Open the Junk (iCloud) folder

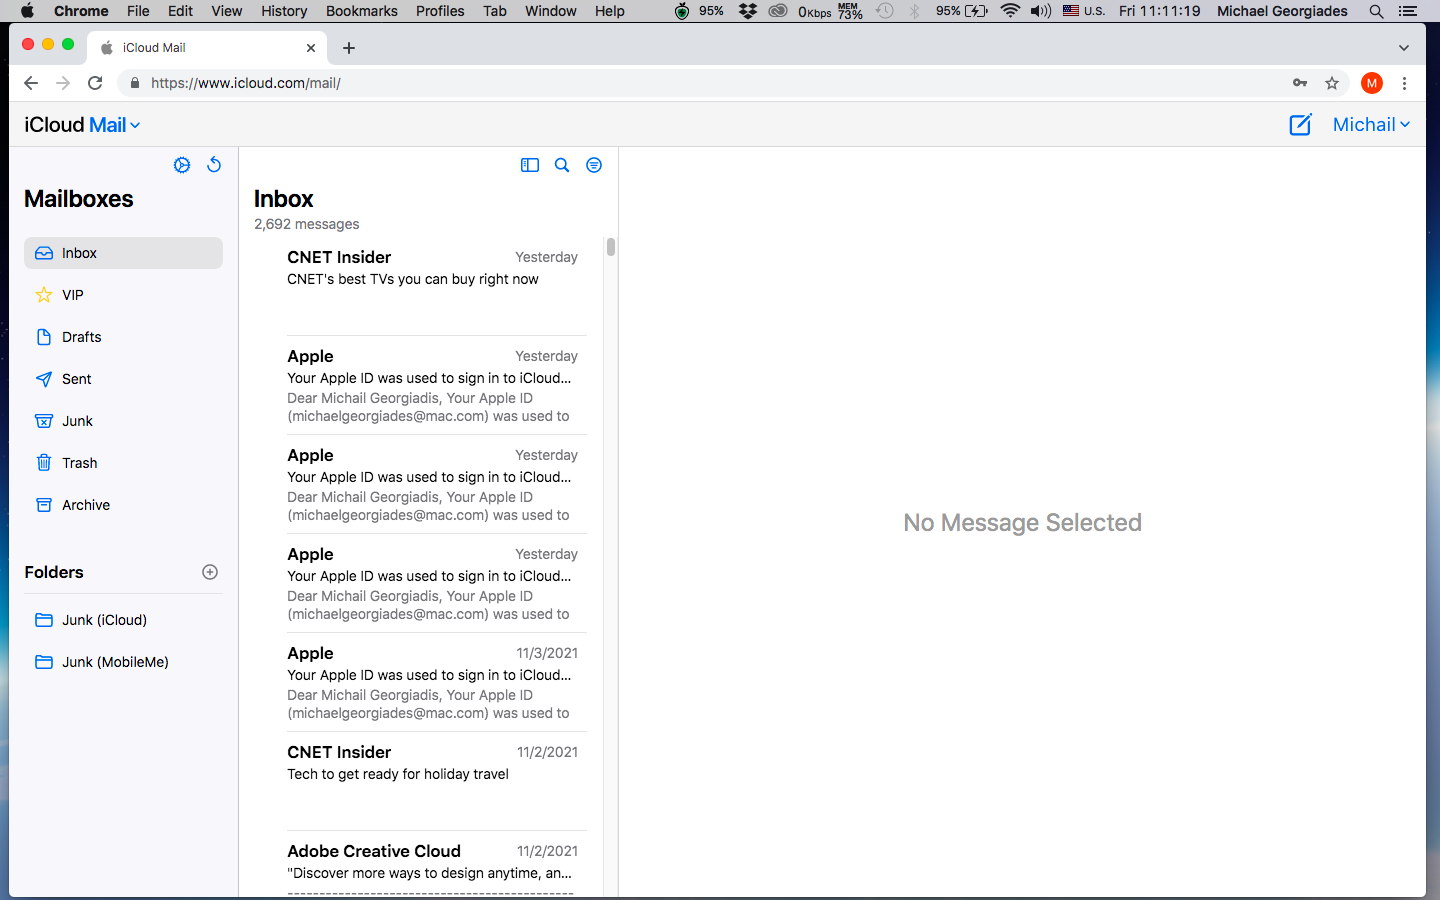(x=123, y=620)
